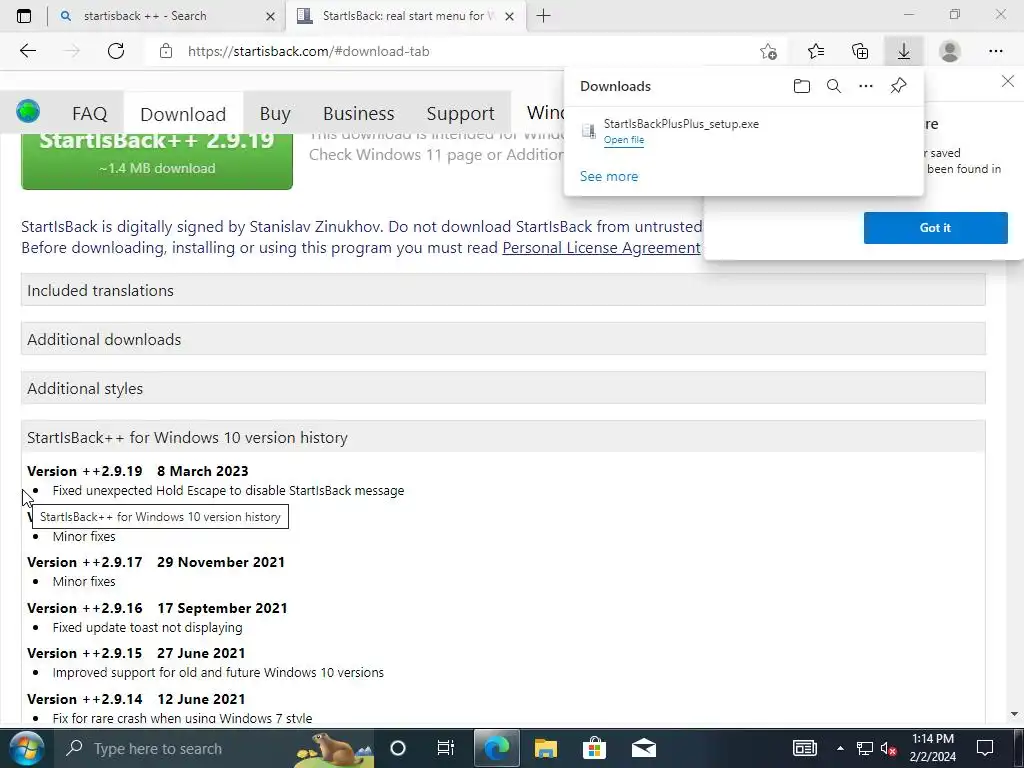Reload the page with refresh icon

point(116,51)
